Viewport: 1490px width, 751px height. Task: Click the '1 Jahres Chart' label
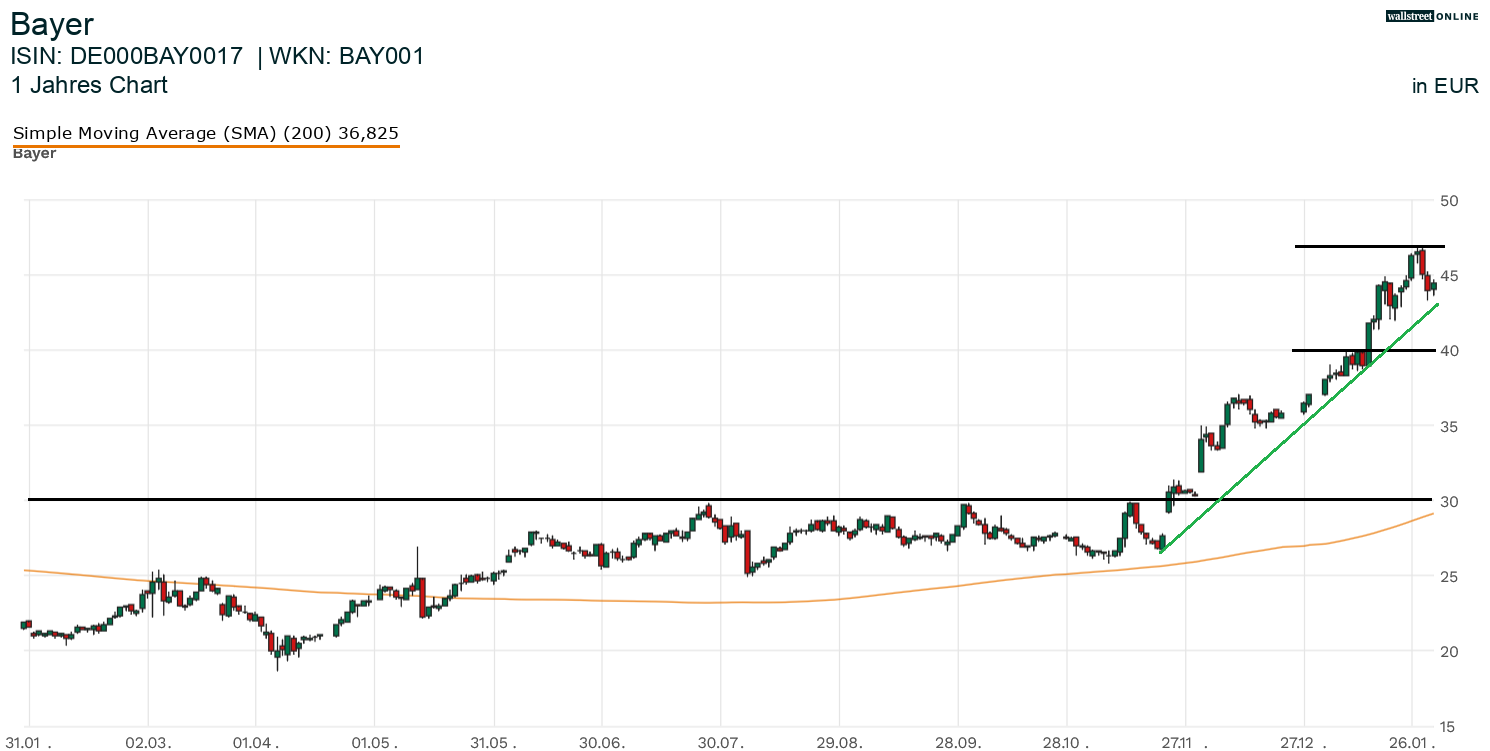pyautogui.click(x=89, y=85)
